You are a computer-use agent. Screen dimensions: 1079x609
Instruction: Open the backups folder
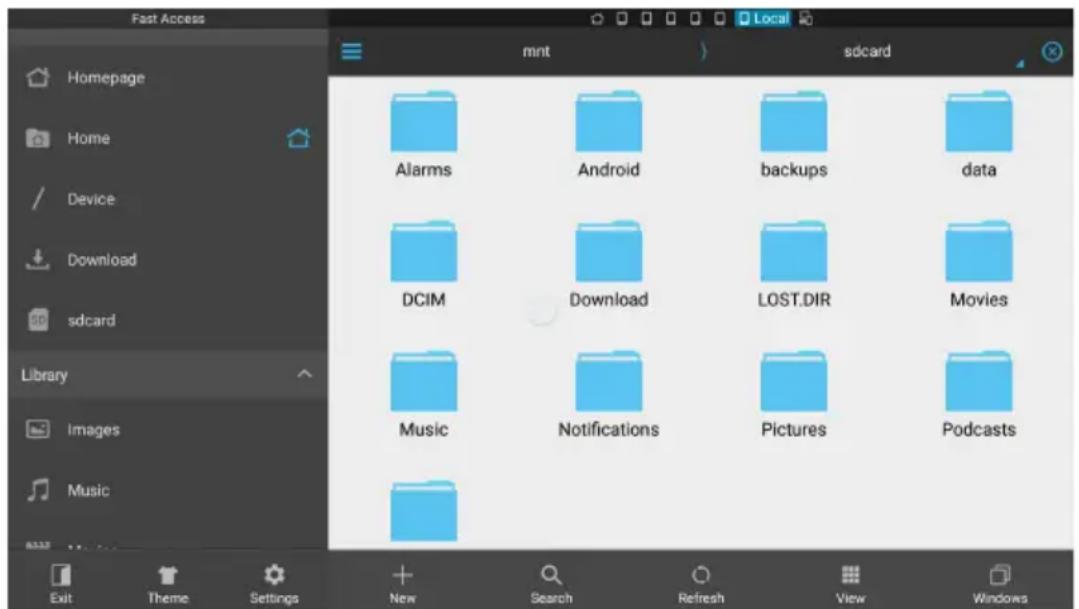(x=793, y=135)
